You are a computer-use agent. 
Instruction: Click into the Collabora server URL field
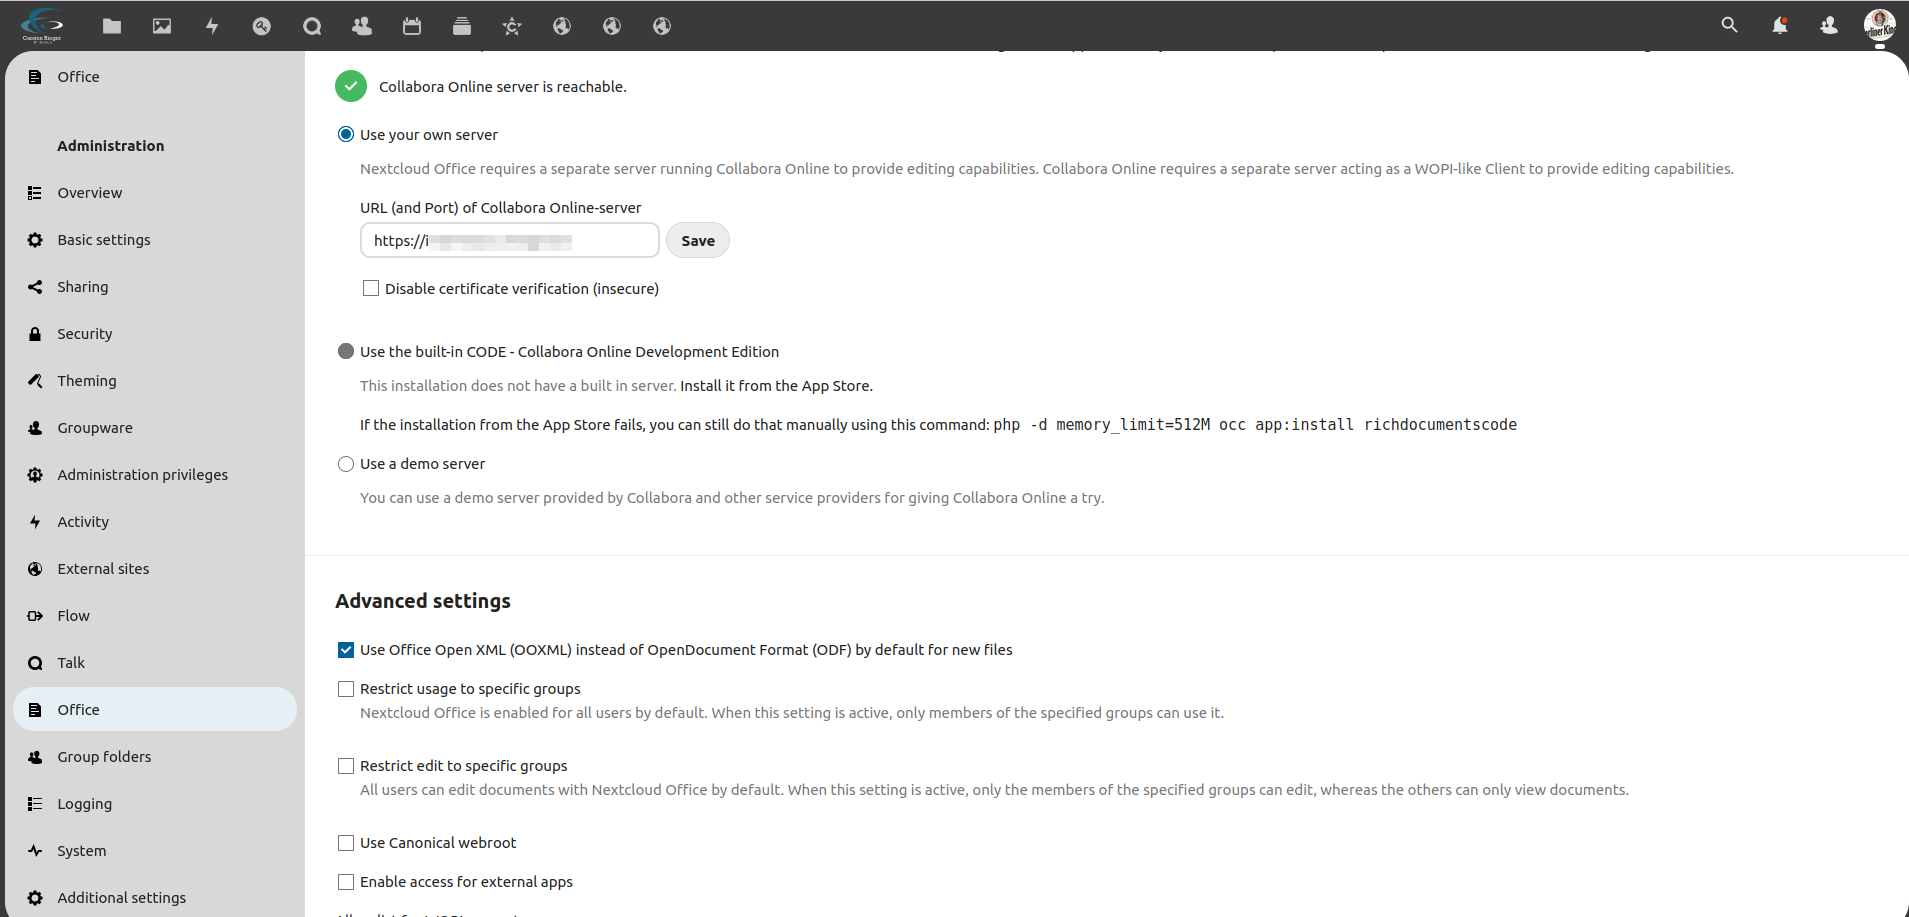510,240
